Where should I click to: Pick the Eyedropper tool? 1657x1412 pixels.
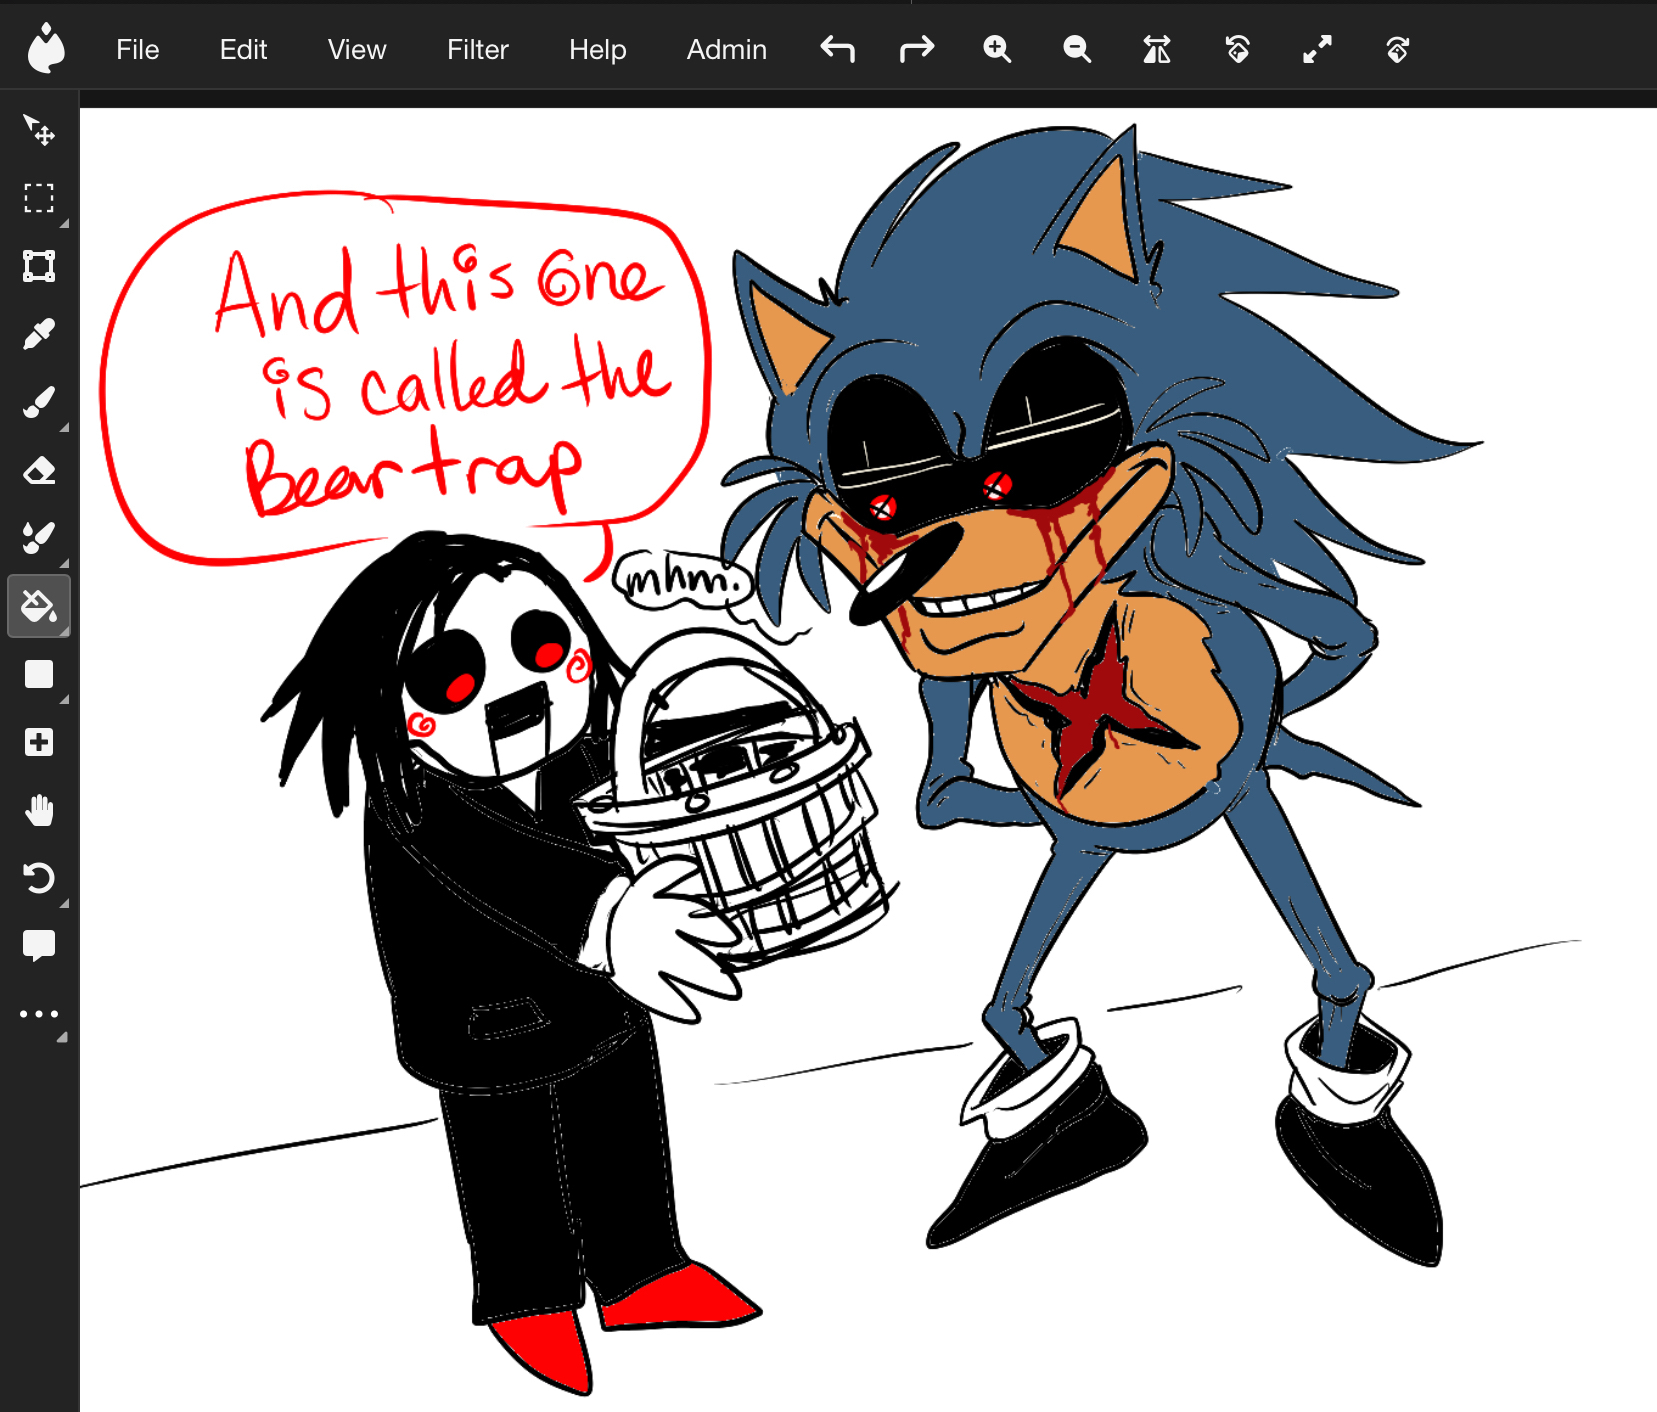click(39, 334)
